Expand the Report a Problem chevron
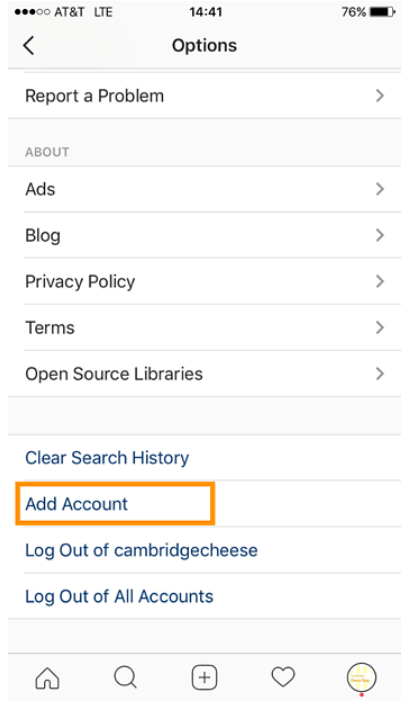Screen dimensions: 406x727 (x=380, y=96)
